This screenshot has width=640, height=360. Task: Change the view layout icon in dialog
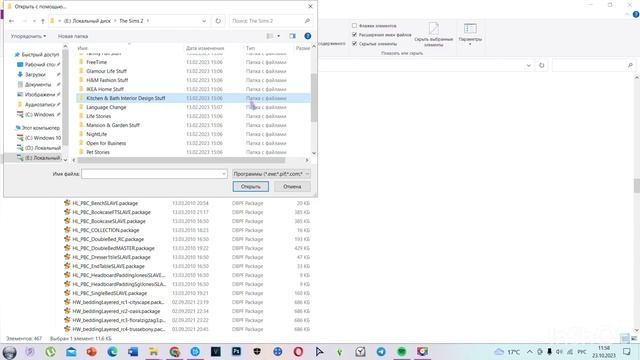pyautogui.click(x=270, y=36)
